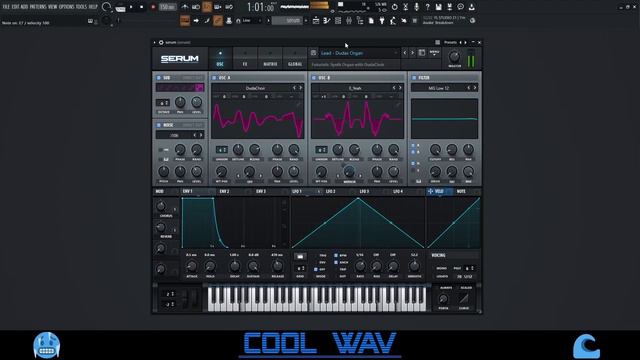
Task: Open the FILE menu in FL Studio
Action: 6,7
